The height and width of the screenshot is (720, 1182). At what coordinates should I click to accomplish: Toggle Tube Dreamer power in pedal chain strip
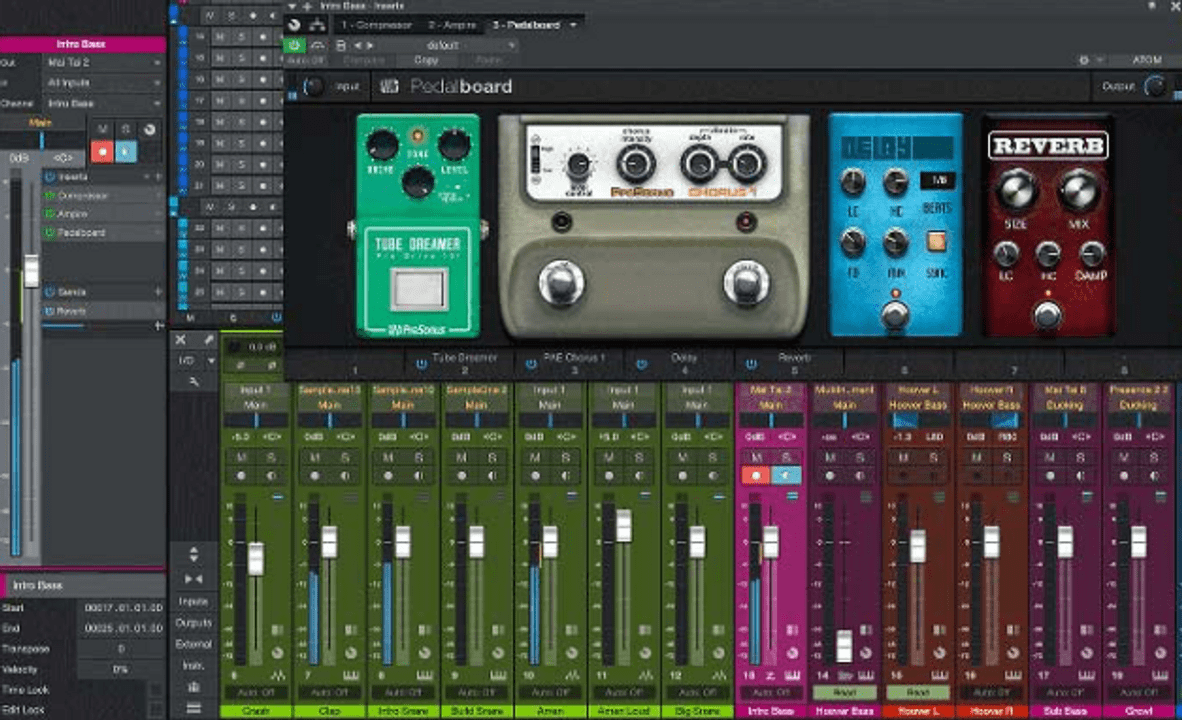tap(421, 363)
